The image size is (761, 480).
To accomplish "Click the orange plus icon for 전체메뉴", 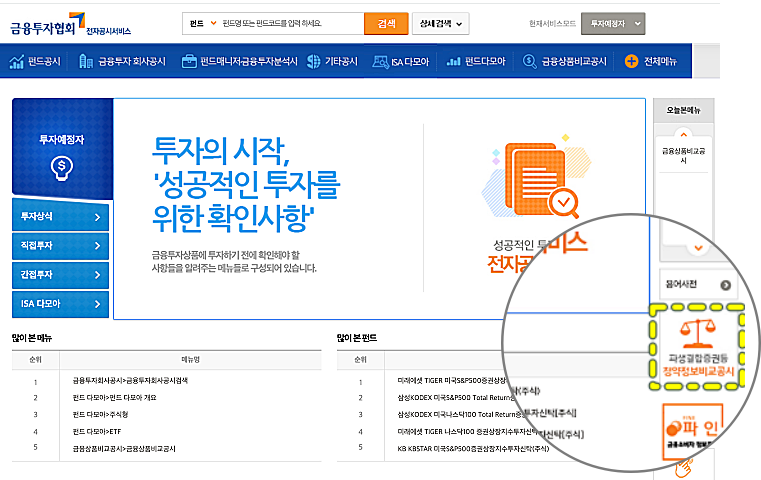I will pyautogui.click(x=631, y=61).
